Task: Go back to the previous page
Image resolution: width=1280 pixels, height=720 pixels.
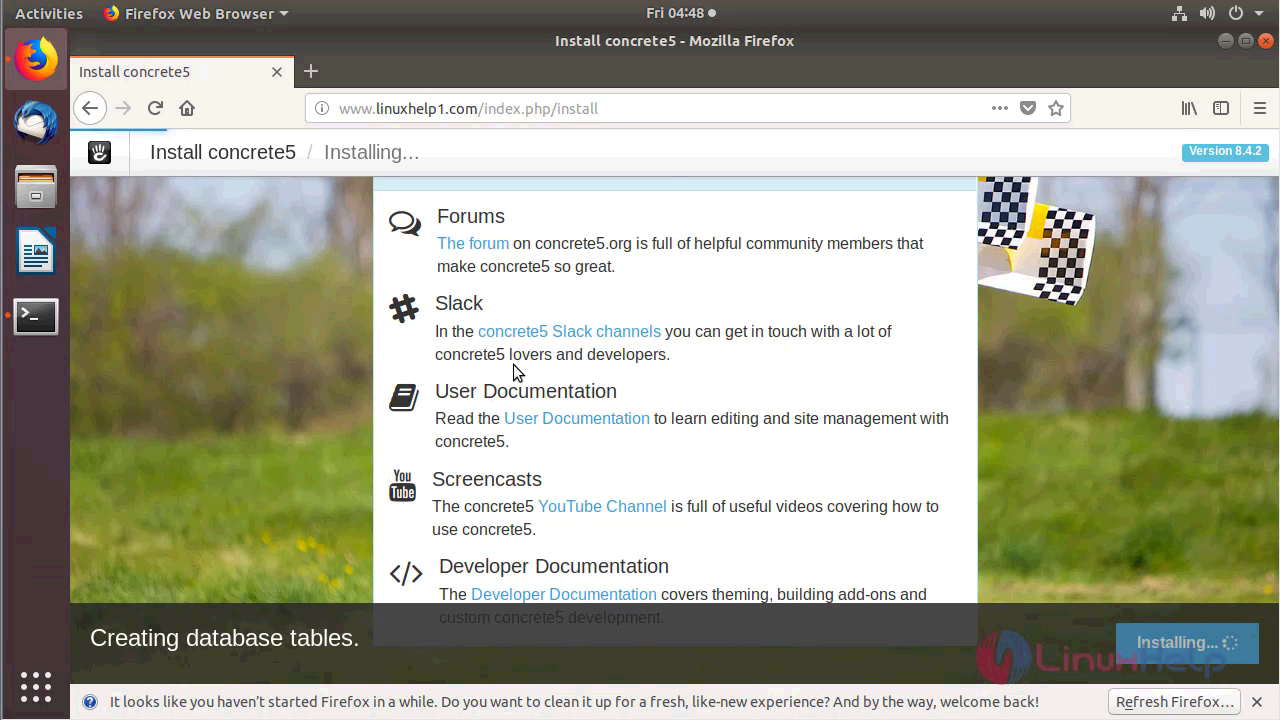Action: coord(90,108)
